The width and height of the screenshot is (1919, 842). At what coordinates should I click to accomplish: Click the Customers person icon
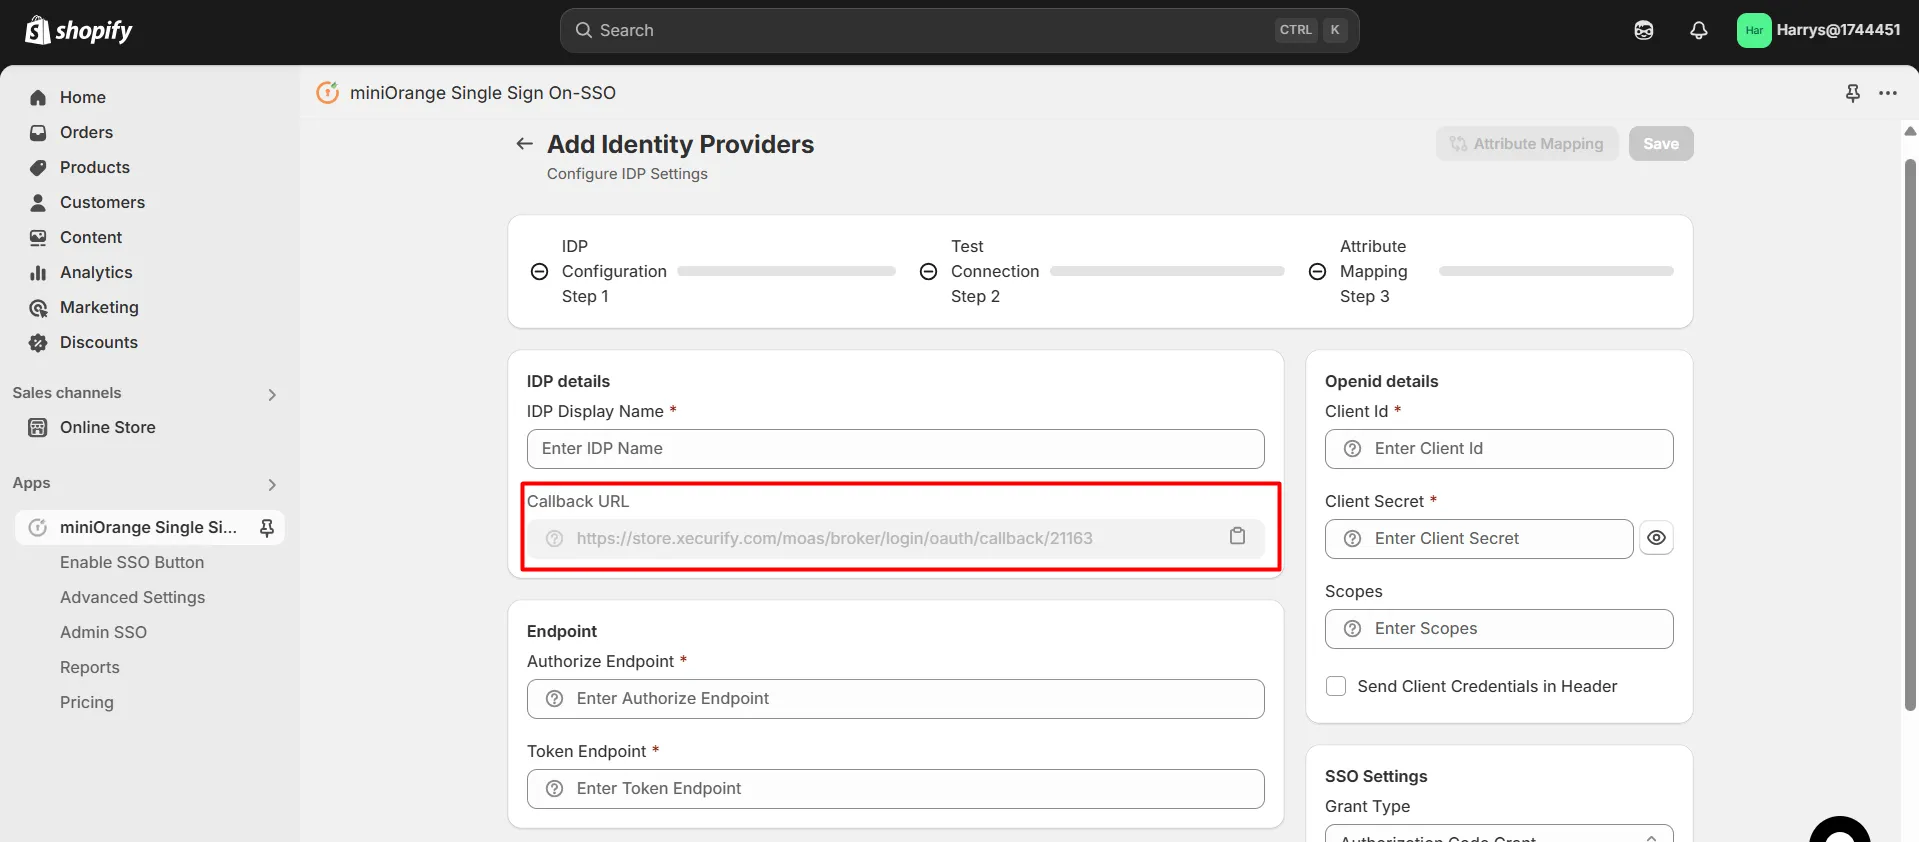(x=38, y=202)
